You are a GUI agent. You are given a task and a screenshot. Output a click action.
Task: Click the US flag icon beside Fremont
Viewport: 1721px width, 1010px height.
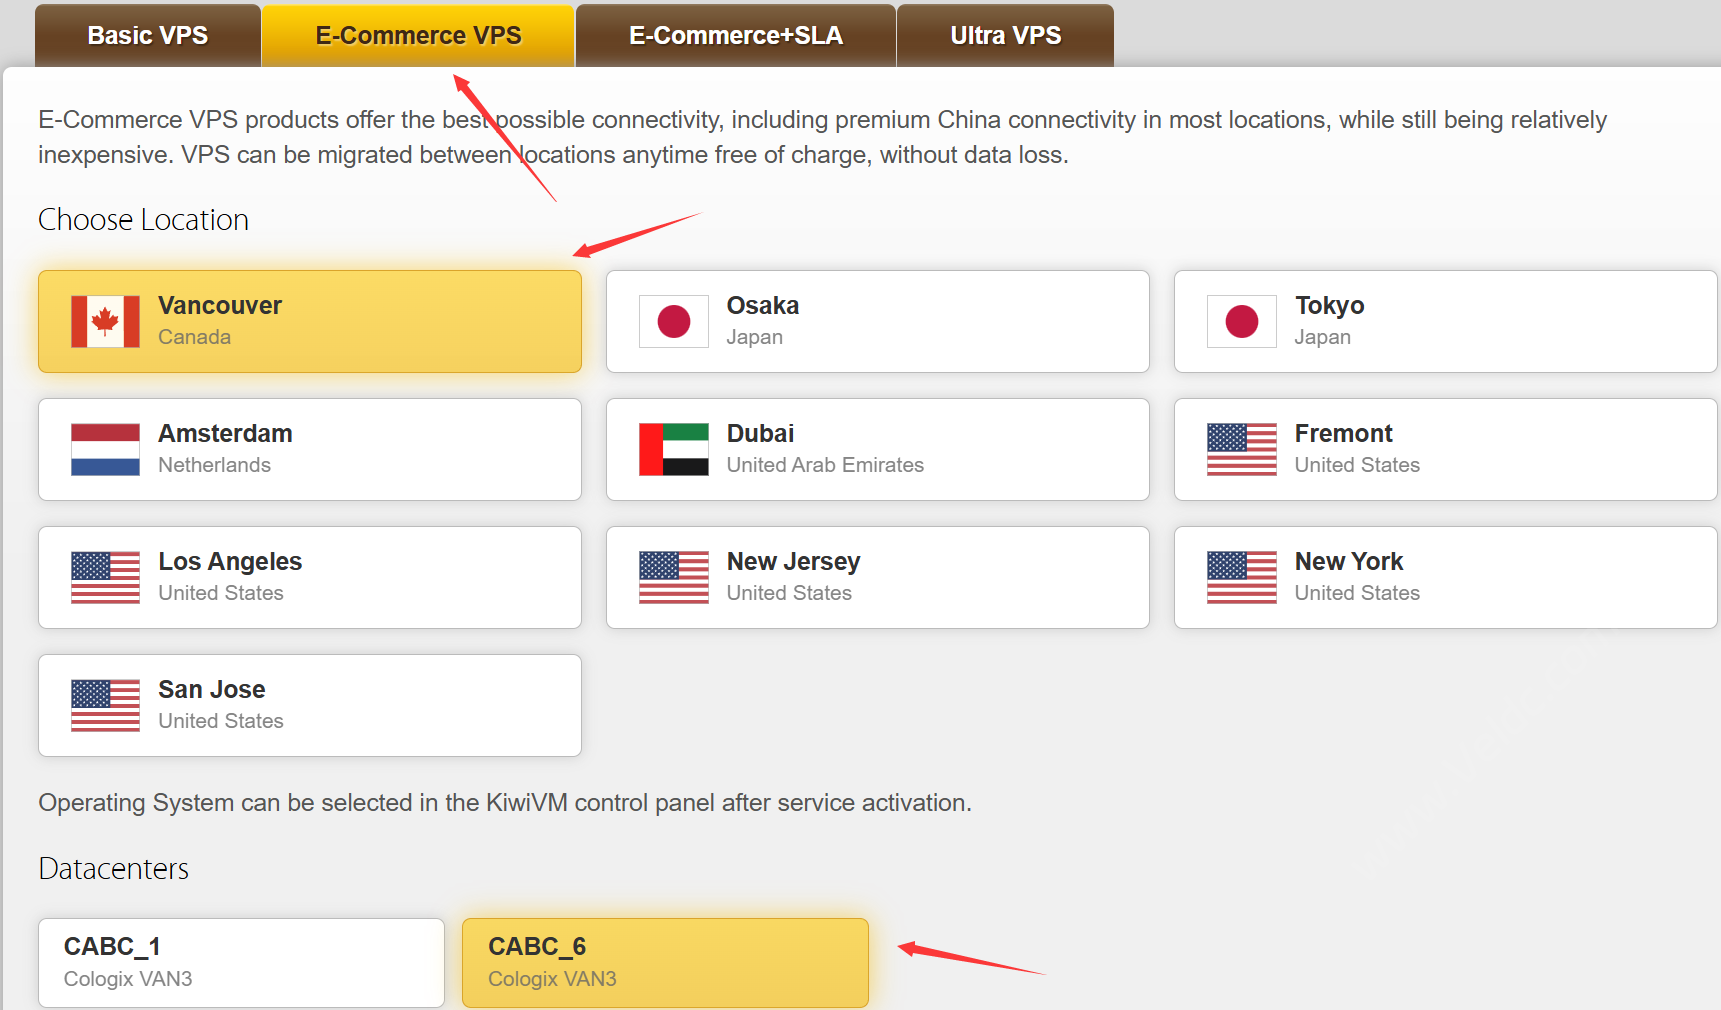pyautogui.click(x=1242, y=449)
